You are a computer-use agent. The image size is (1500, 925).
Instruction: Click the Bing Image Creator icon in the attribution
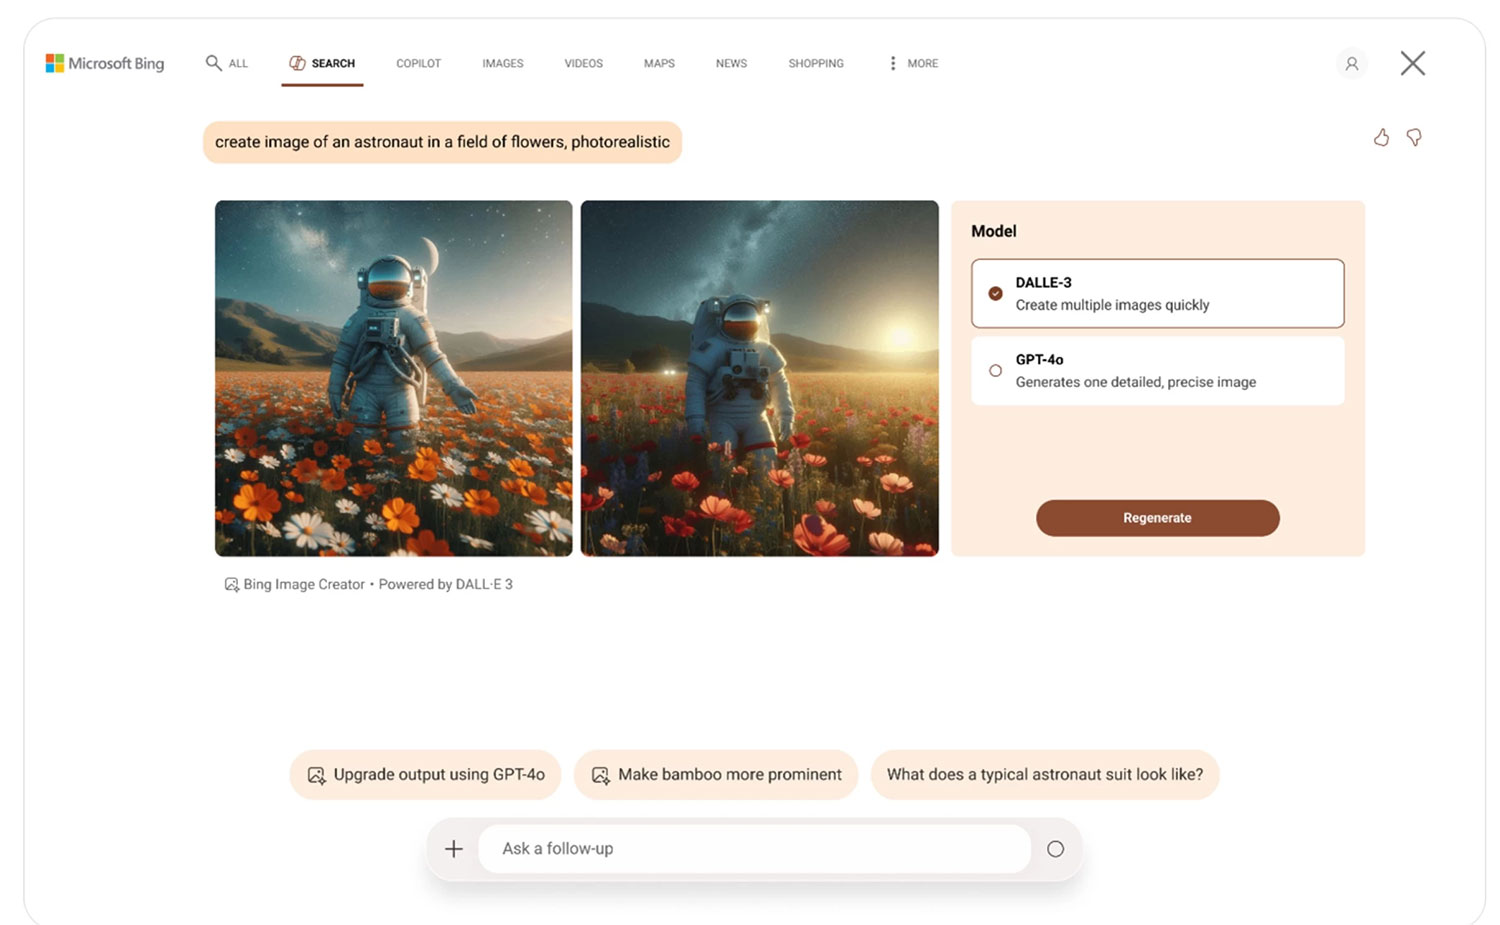230,584
